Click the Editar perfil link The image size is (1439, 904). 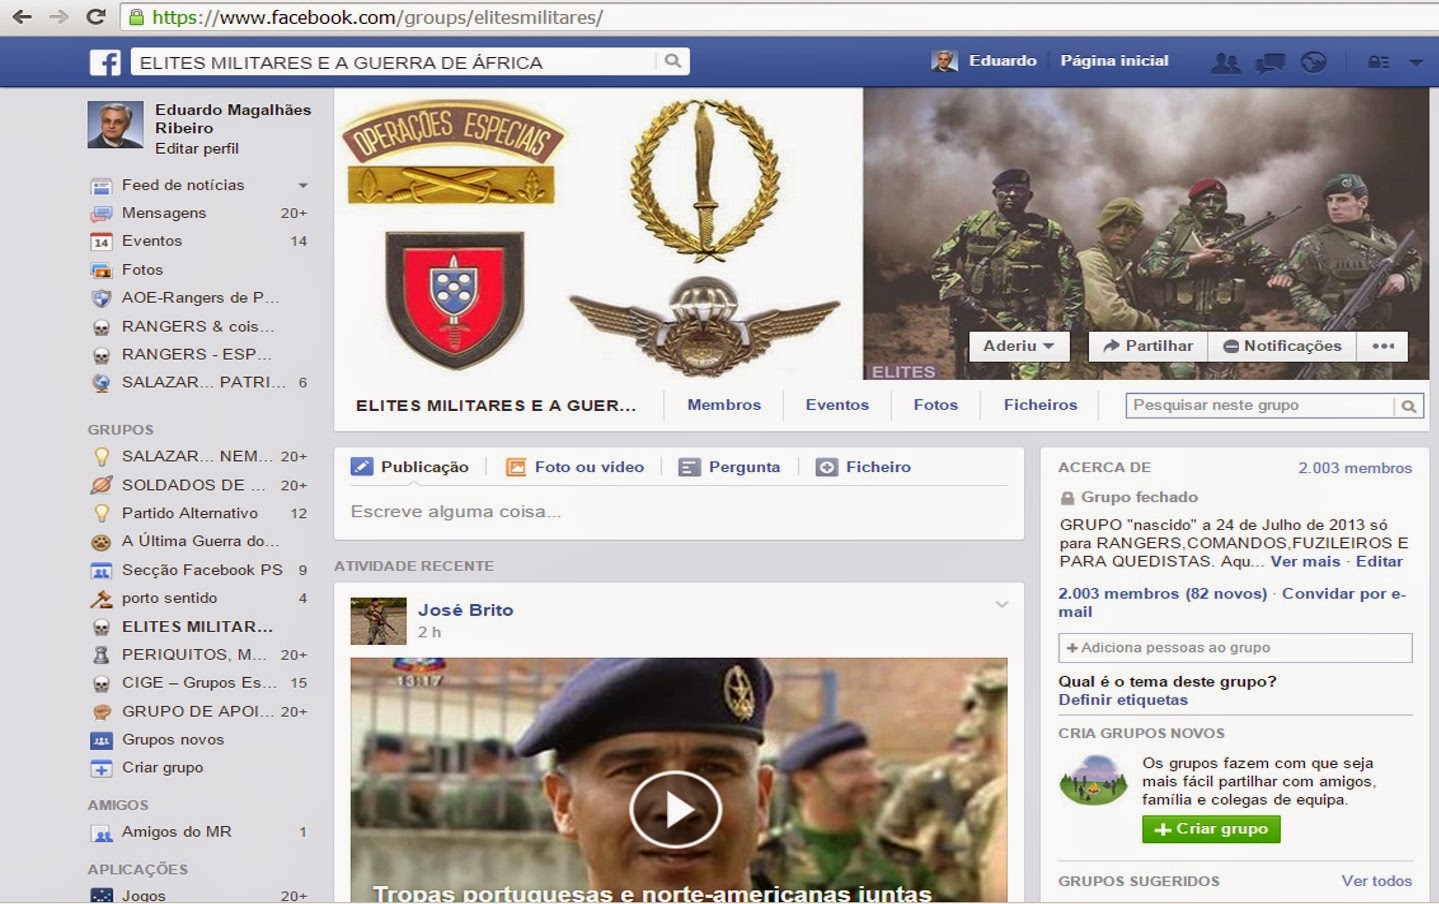pos(197,148)
